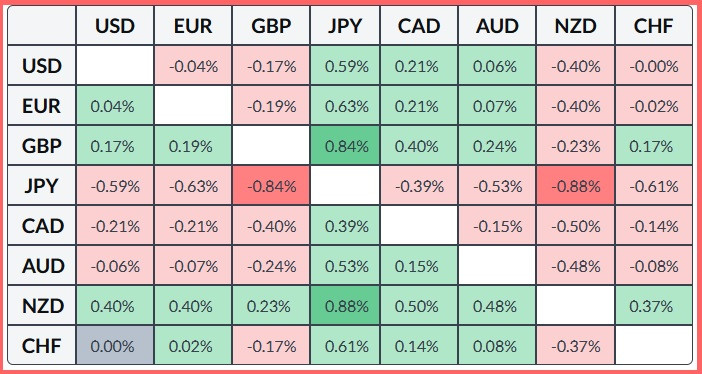Click the JPY/NZD -0.88% dark red cell
This screenshot has height=374, width=702.
point(575,186)
